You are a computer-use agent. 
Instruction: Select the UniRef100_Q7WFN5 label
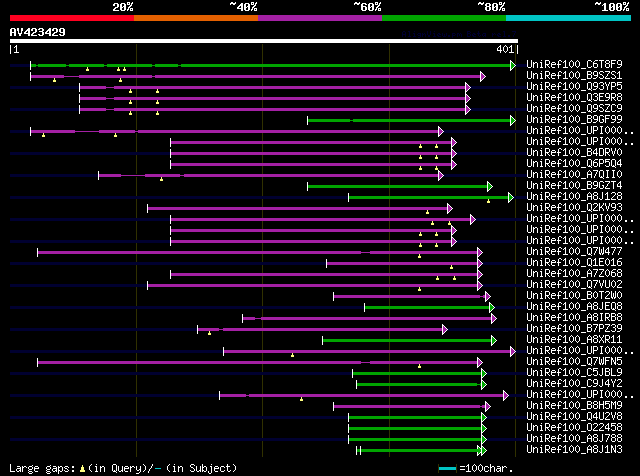(574, 362)
